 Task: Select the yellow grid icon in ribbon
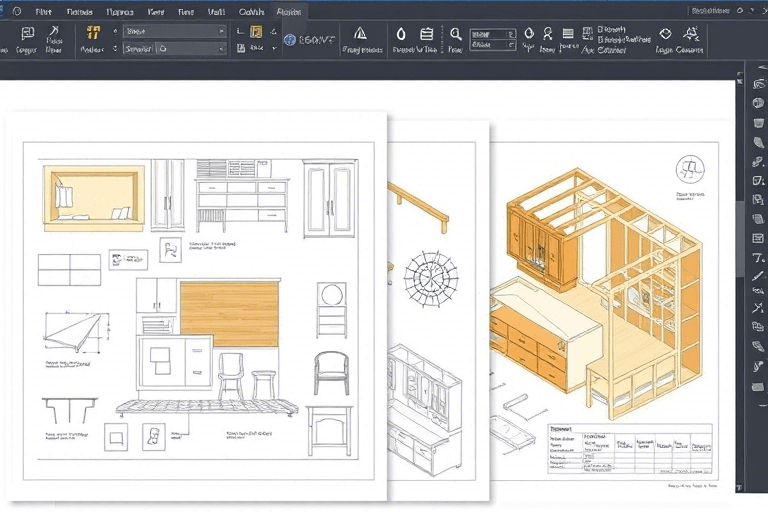(92, 32)
